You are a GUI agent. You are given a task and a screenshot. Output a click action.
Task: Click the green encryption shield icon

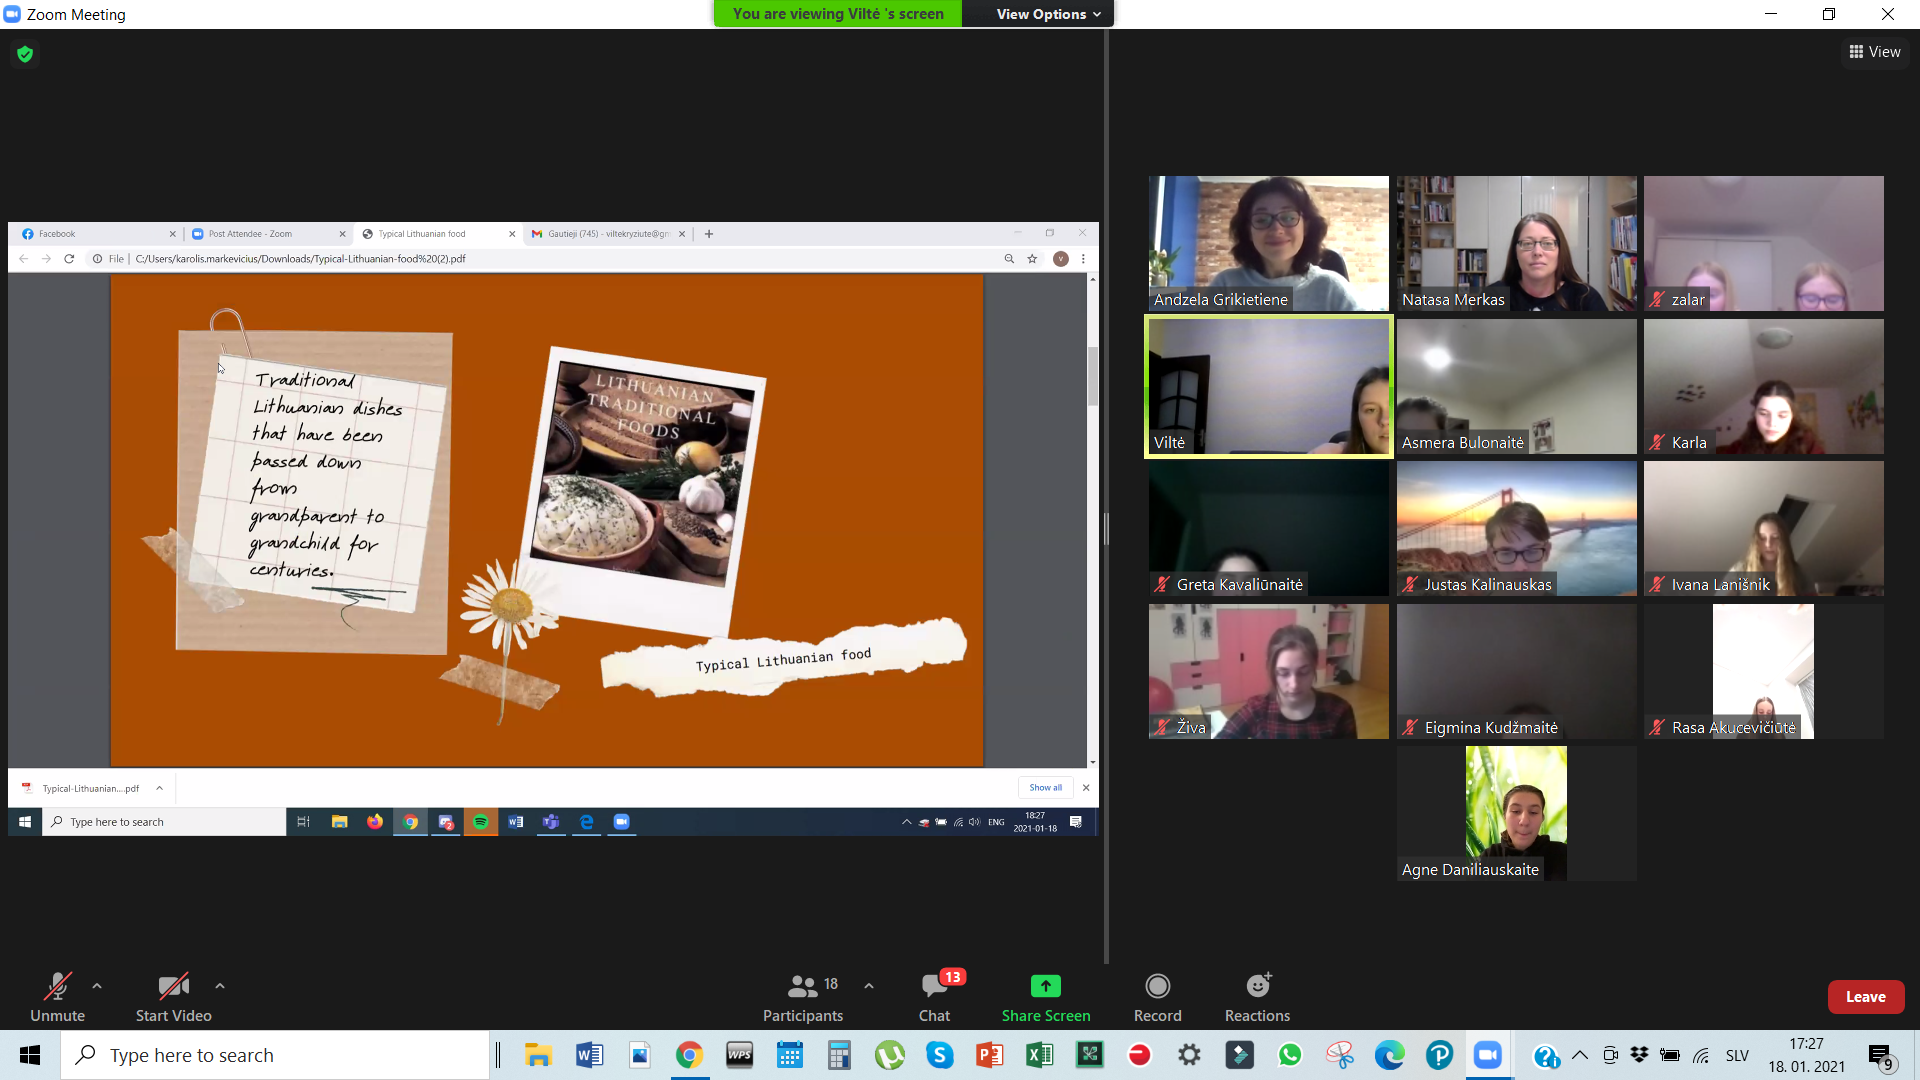25,54
